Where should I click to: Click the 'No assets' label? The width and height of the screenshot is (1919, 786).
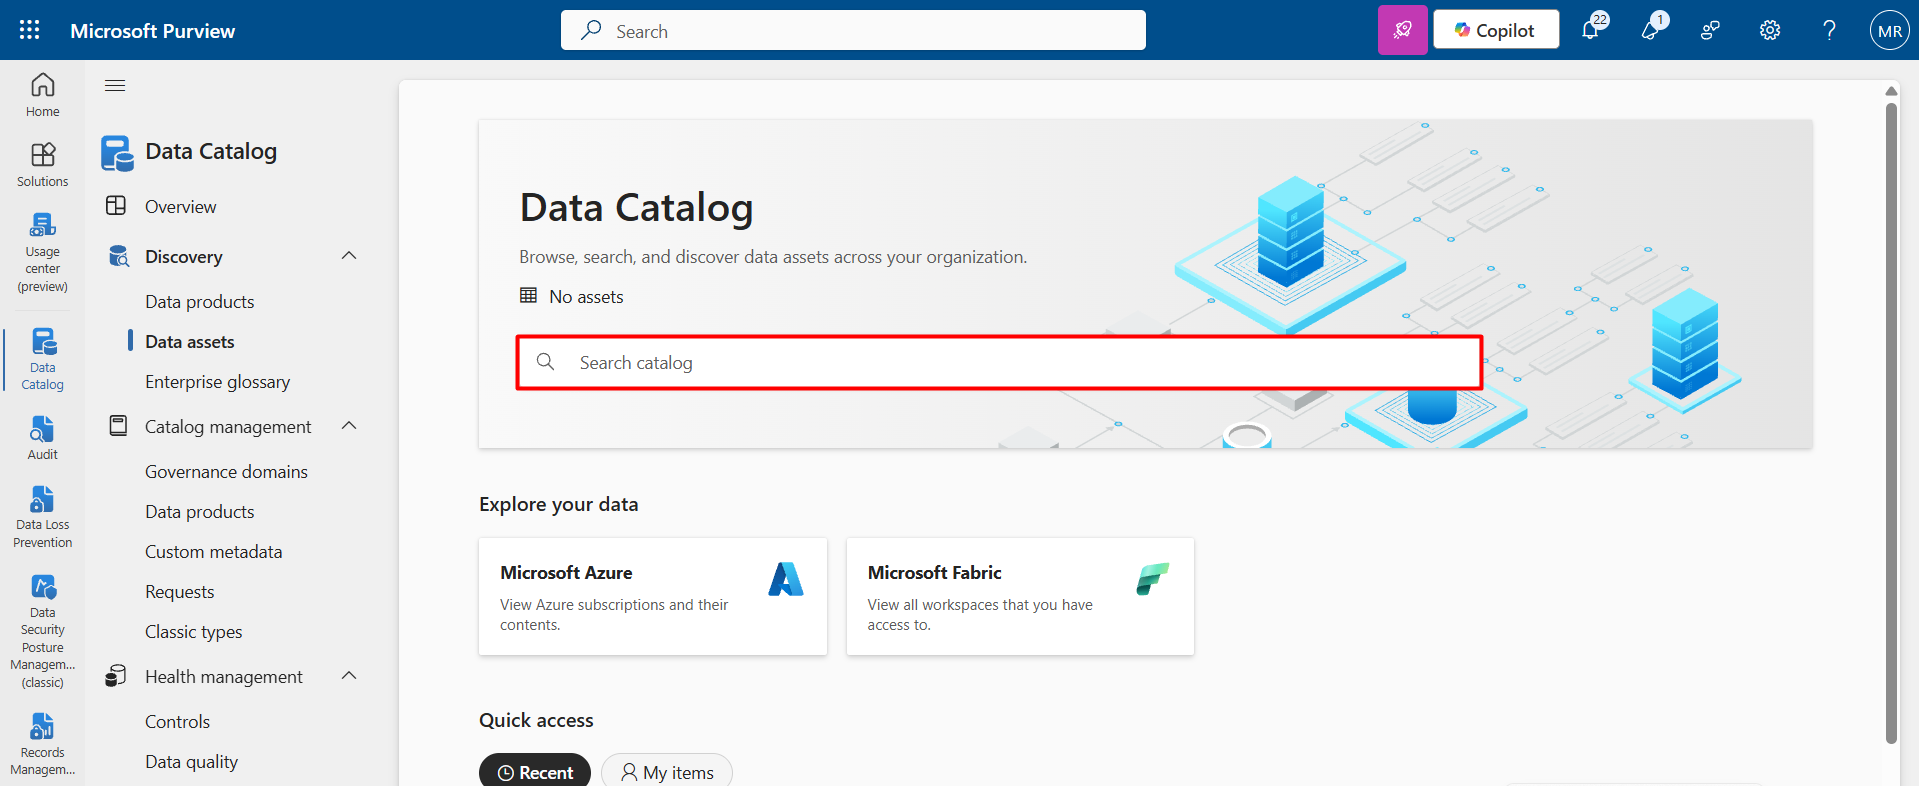coord(586,297)
